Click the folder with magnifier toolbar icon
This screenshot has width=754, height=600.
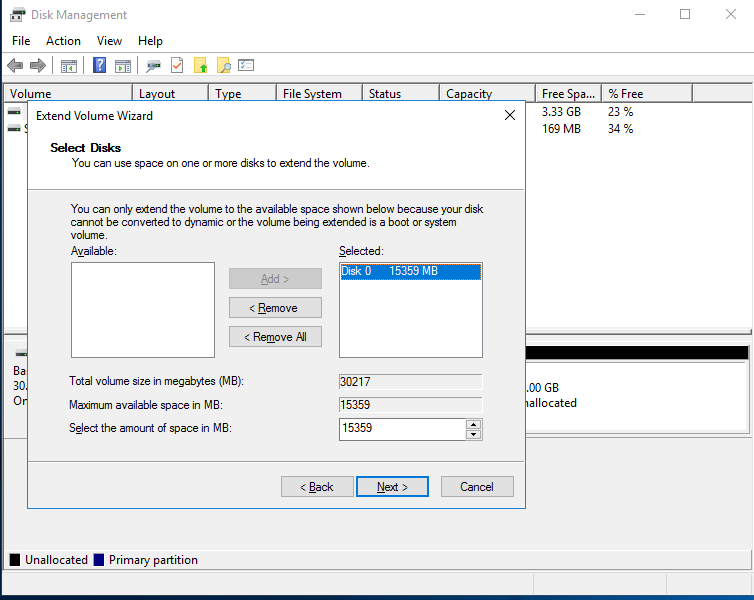224,66
